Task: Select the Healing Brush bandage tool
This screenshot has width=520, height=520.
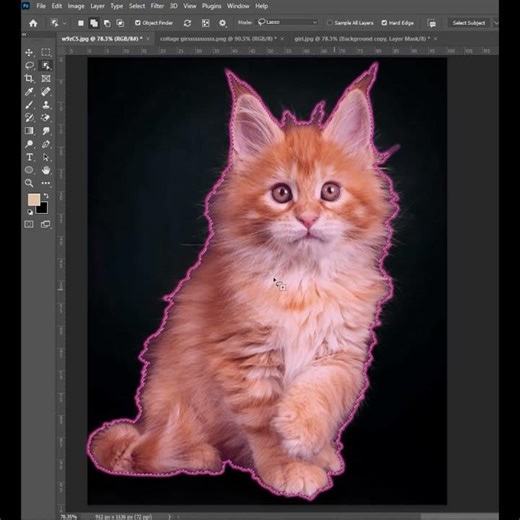Action: coord(46,91)
